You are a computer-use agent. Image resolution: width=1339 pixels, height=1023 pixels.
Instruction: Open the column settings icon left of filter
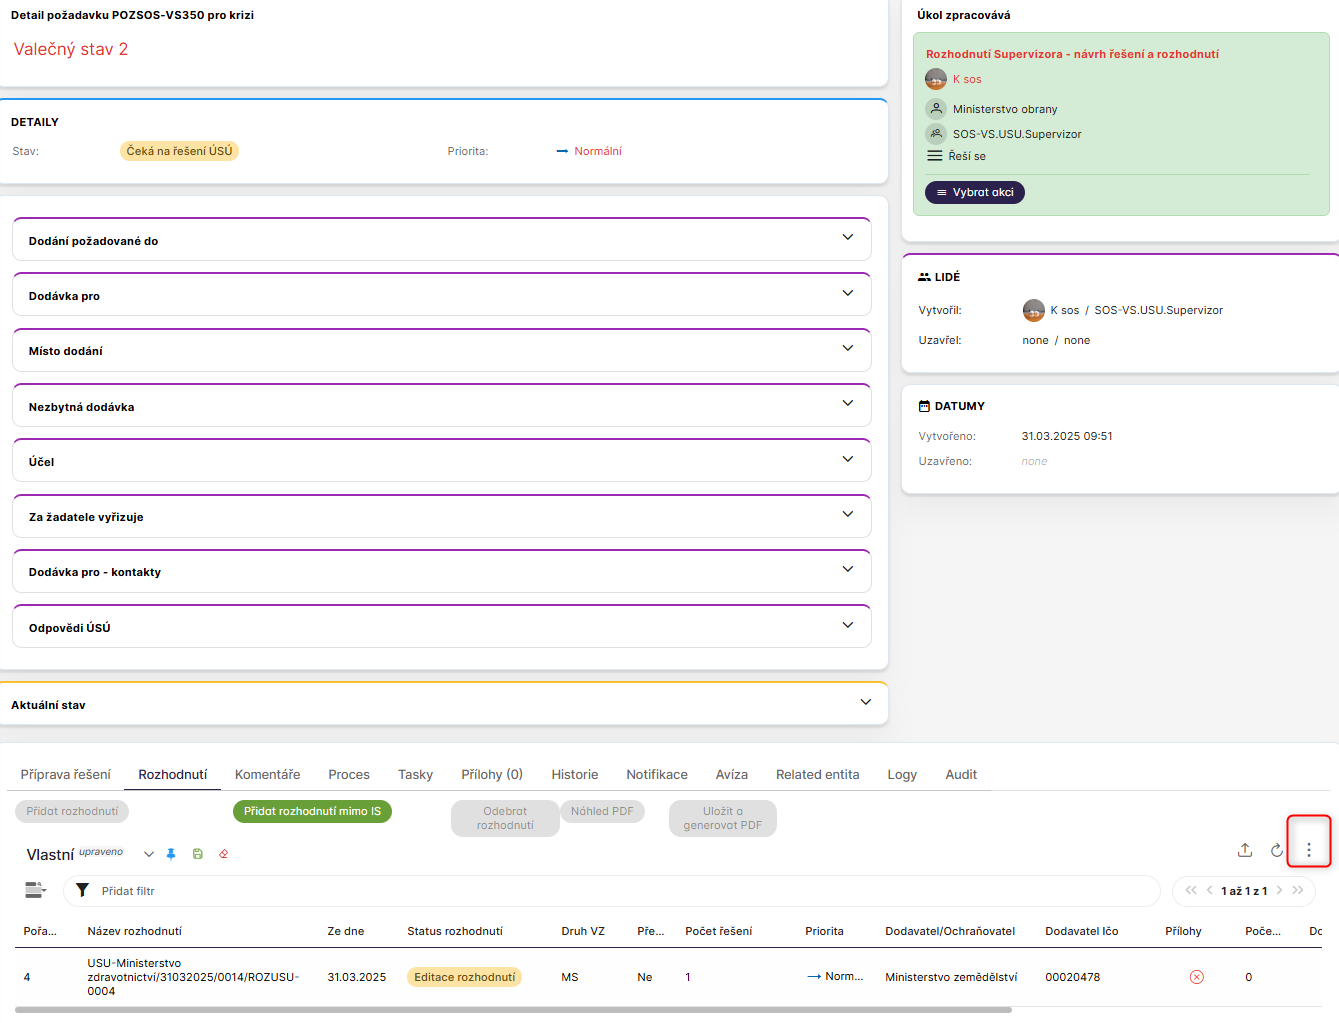[36, 890]
